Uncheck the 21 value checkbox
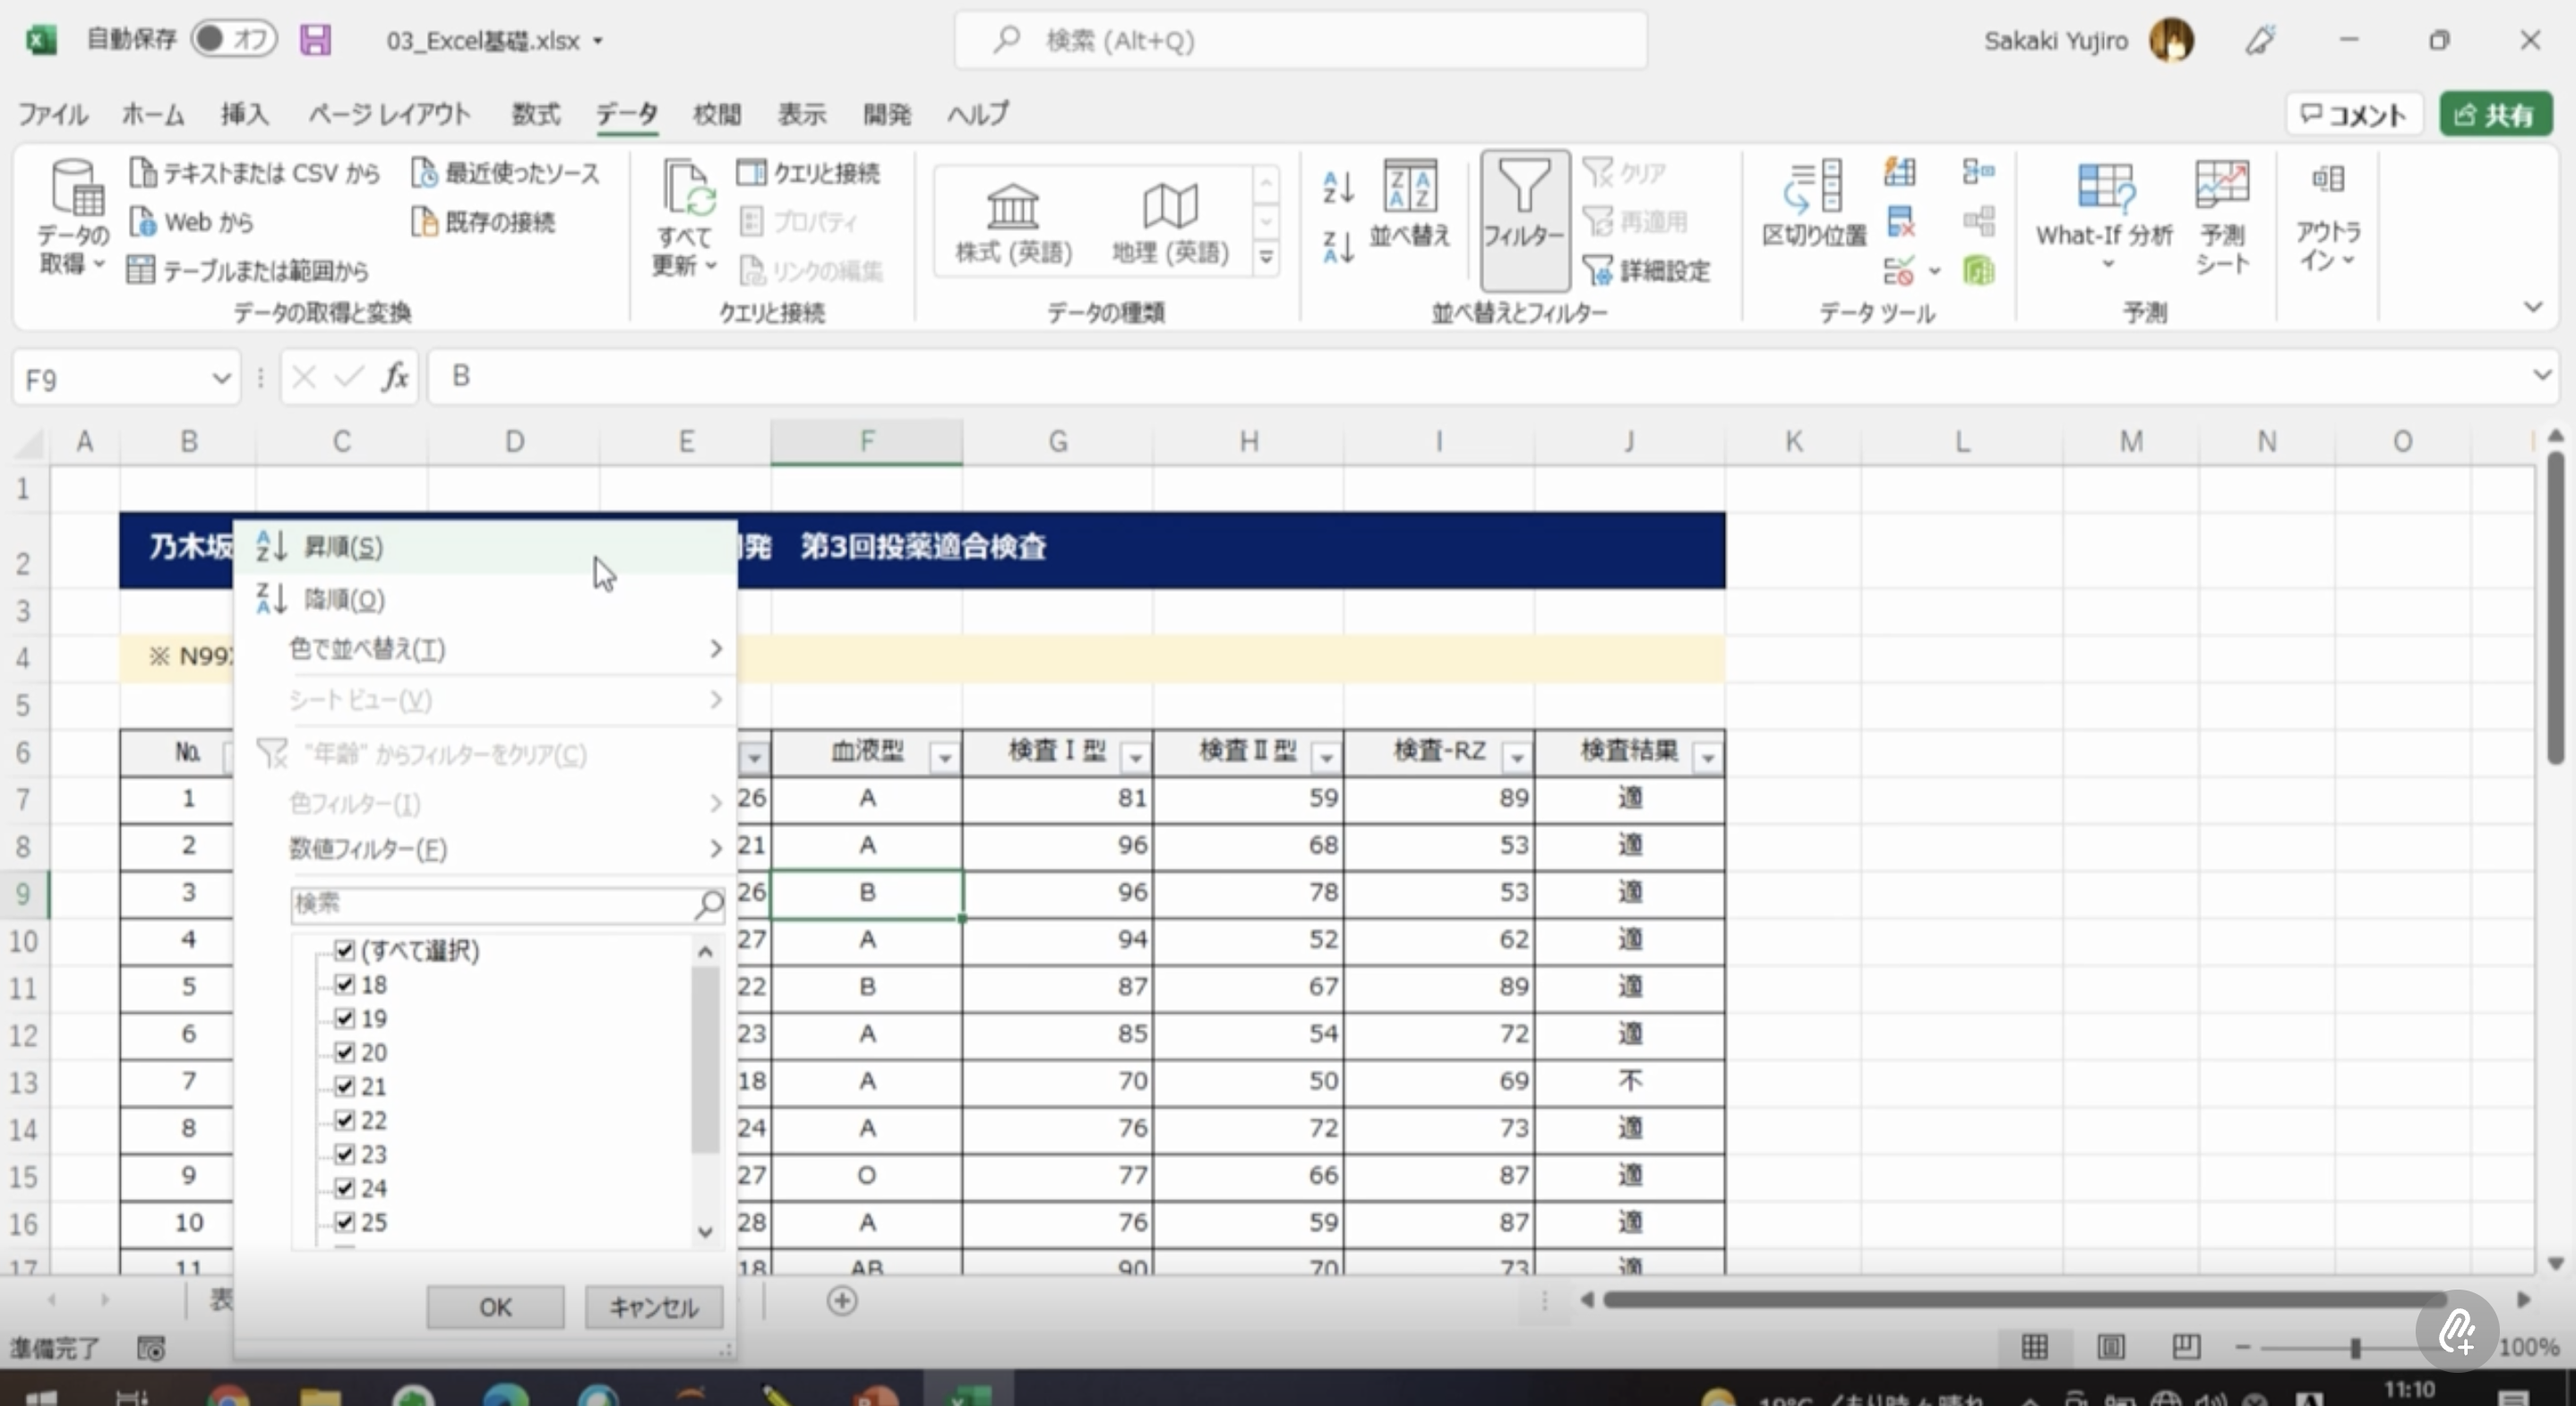Viewport: 2576px width, 1406px height. 345,1086
